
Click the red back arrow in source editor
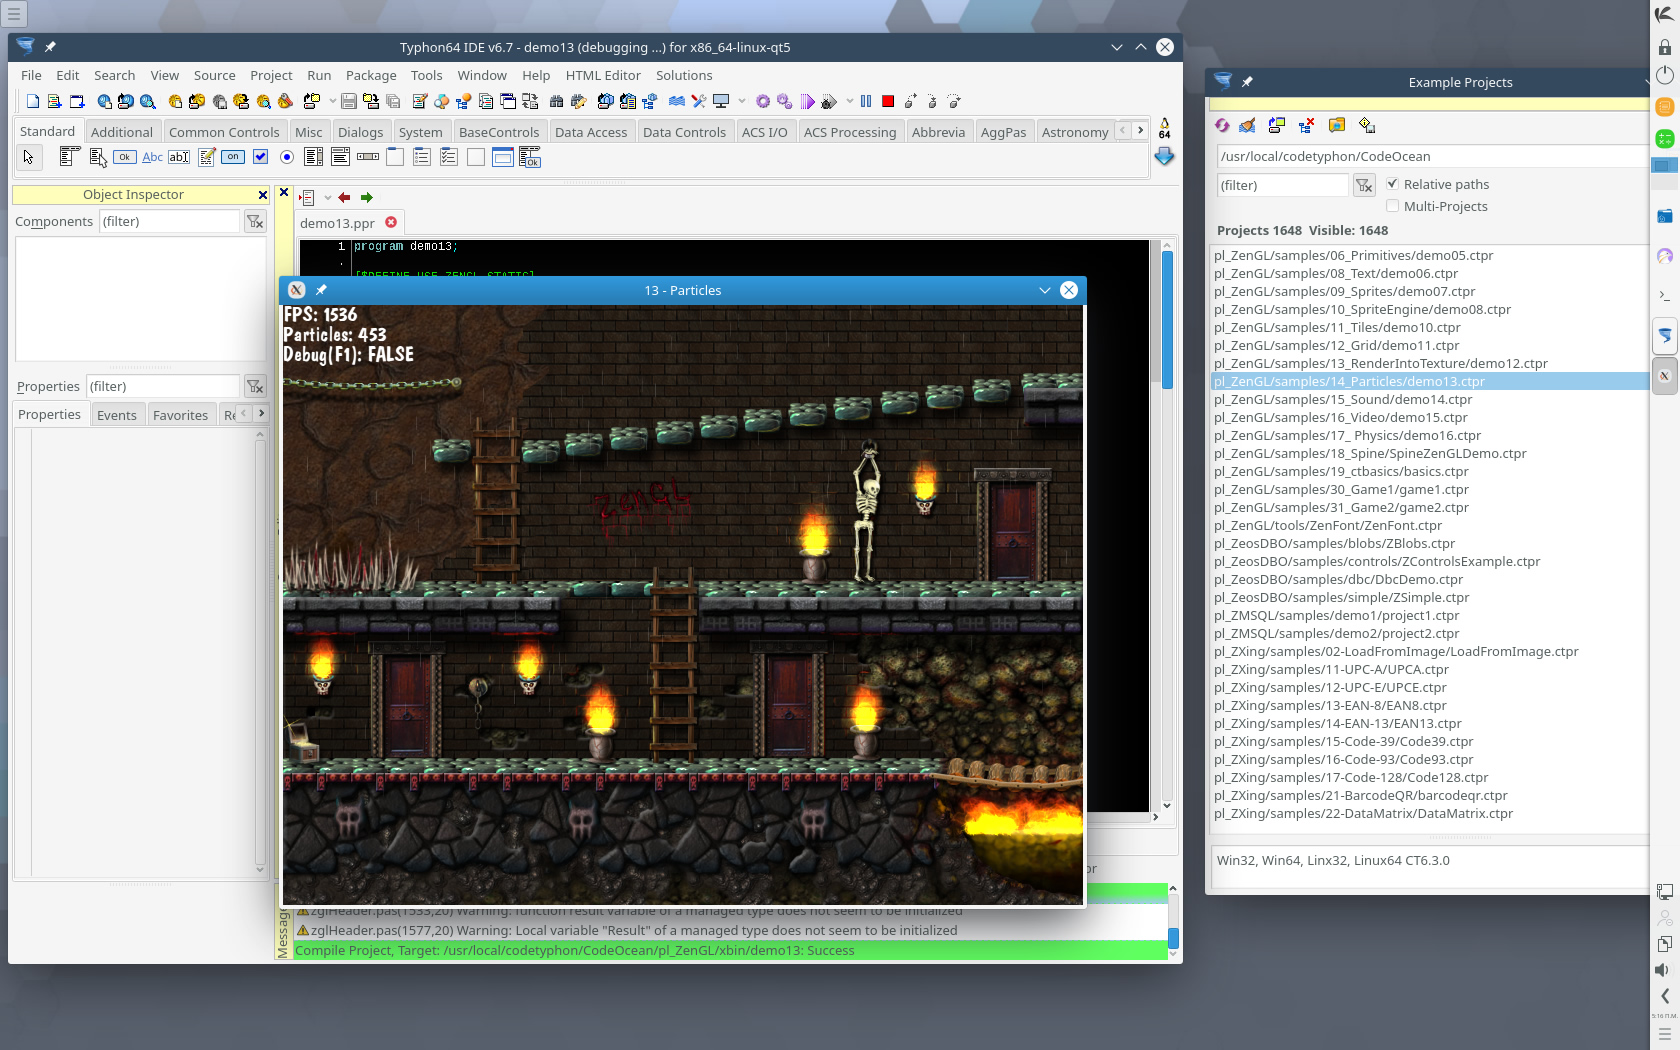coord(344,198)
